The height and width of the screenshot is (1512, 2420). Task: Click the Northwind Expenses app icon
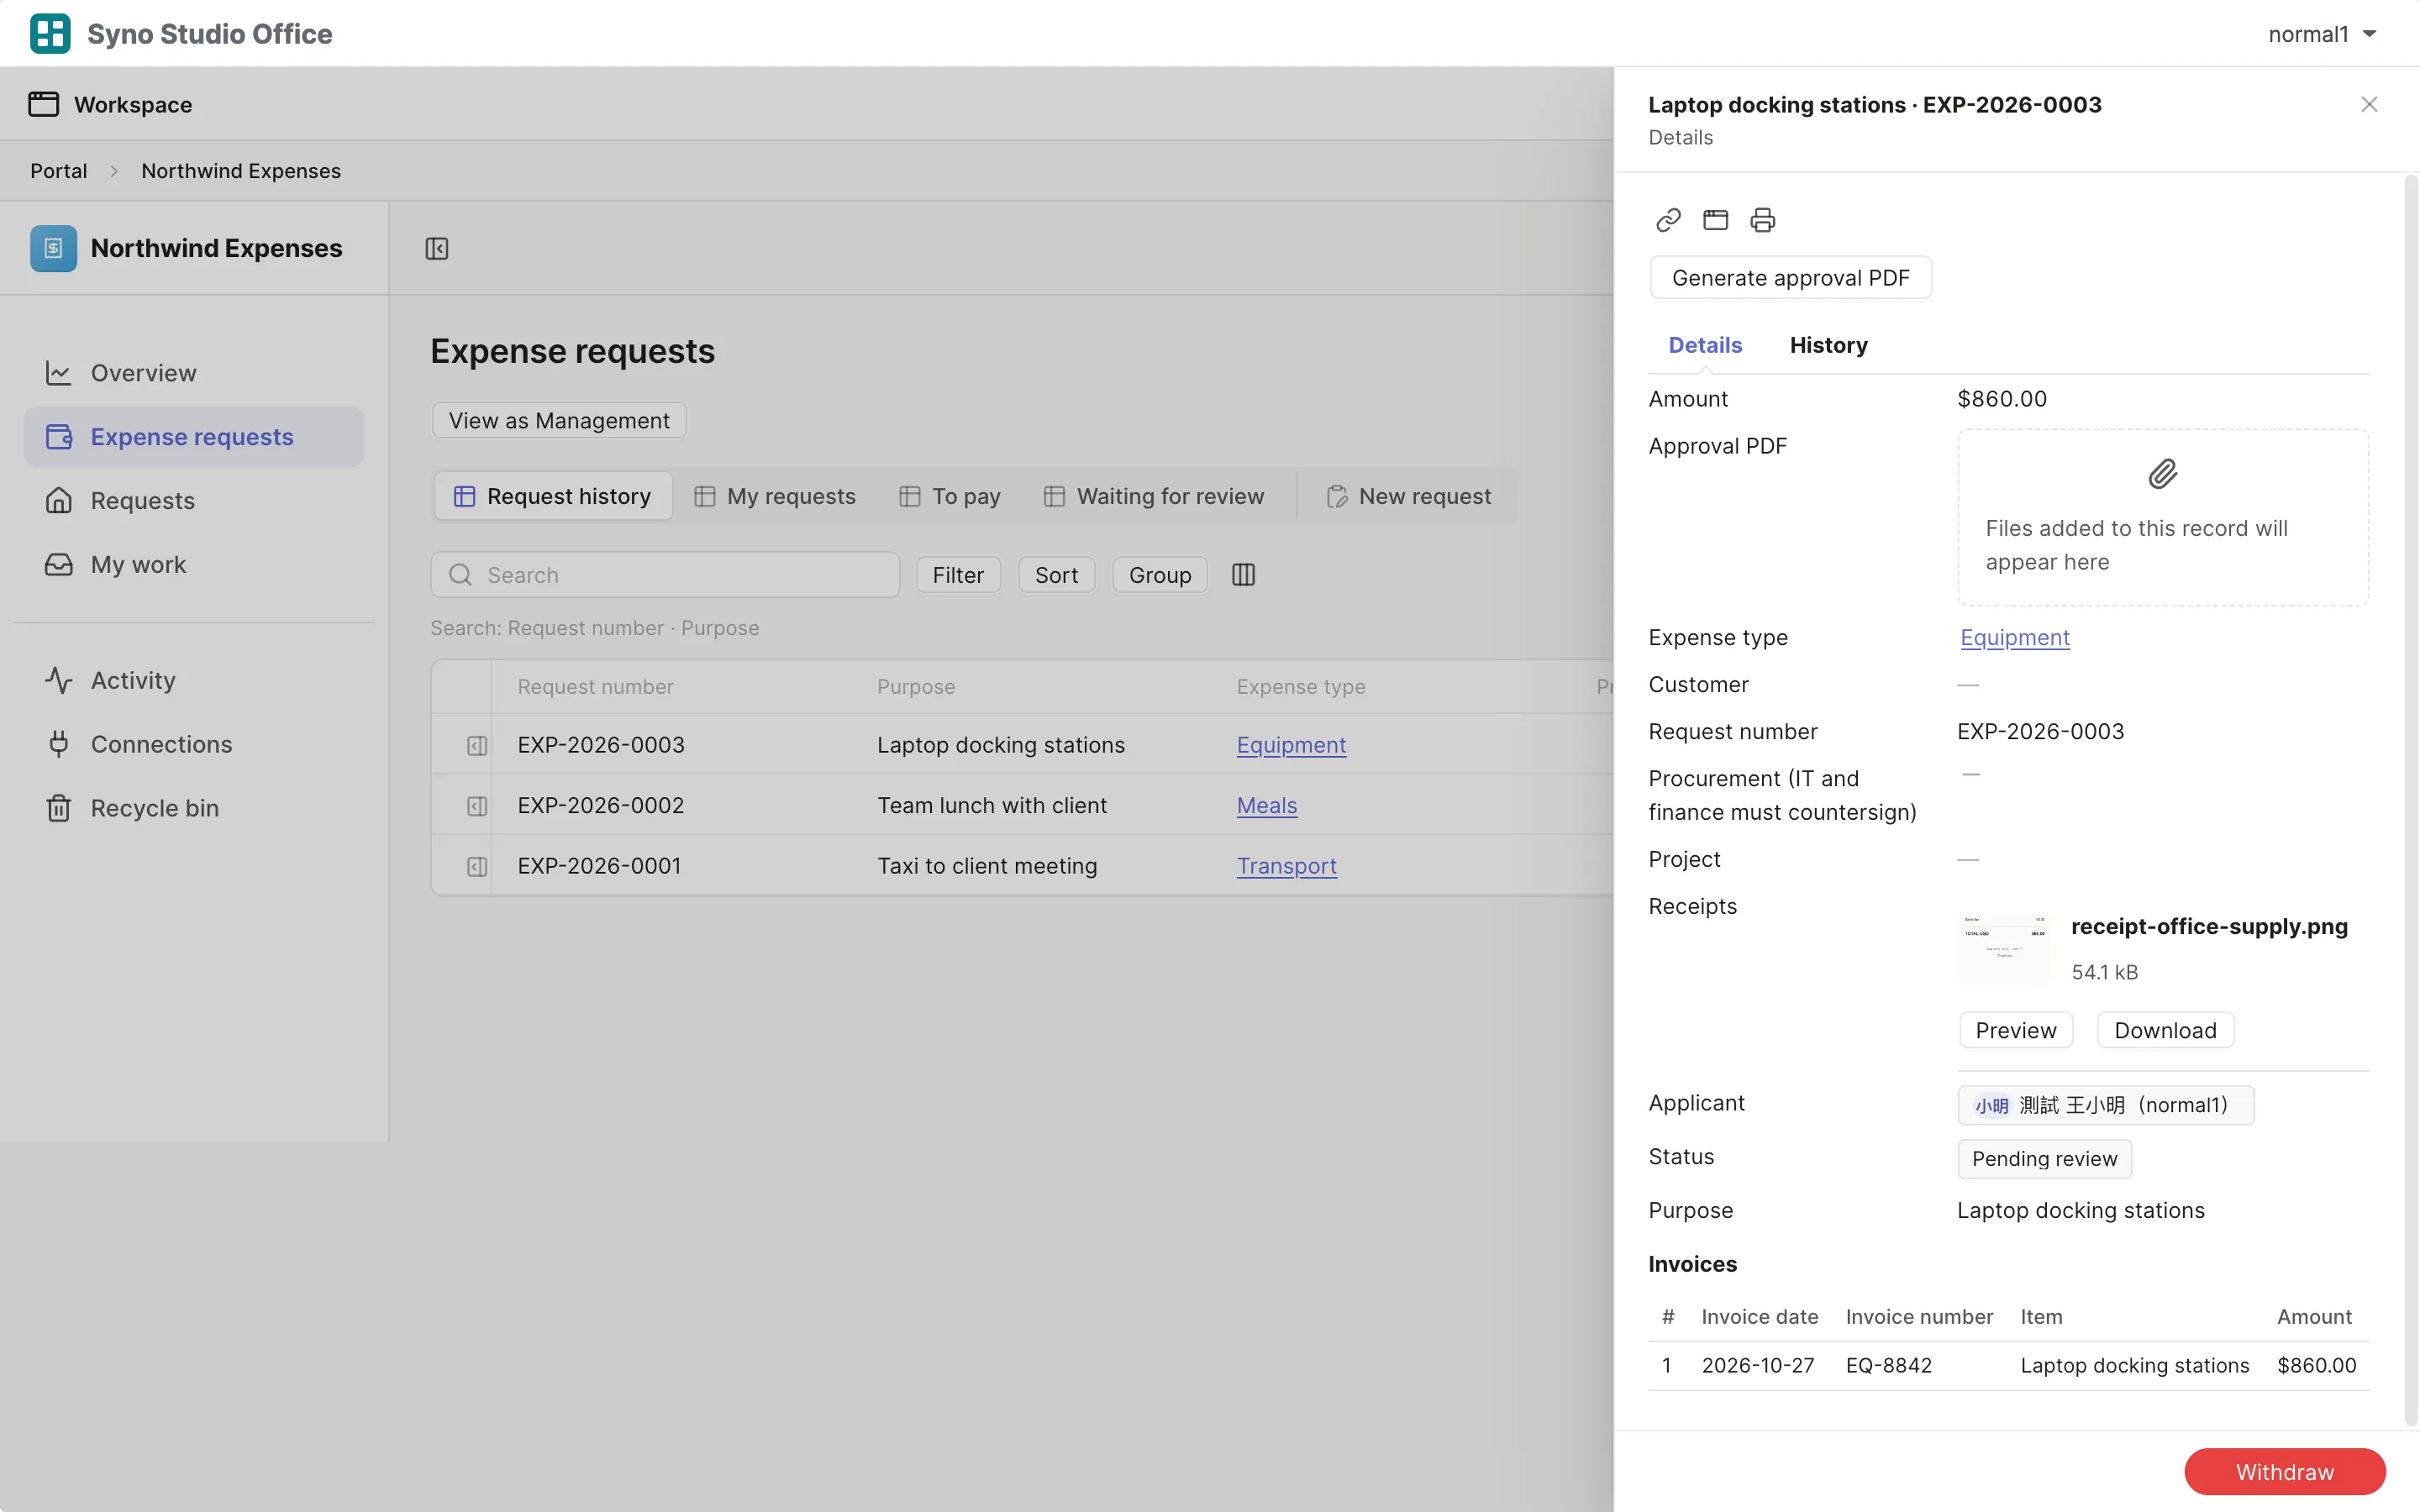coord(53,248)
